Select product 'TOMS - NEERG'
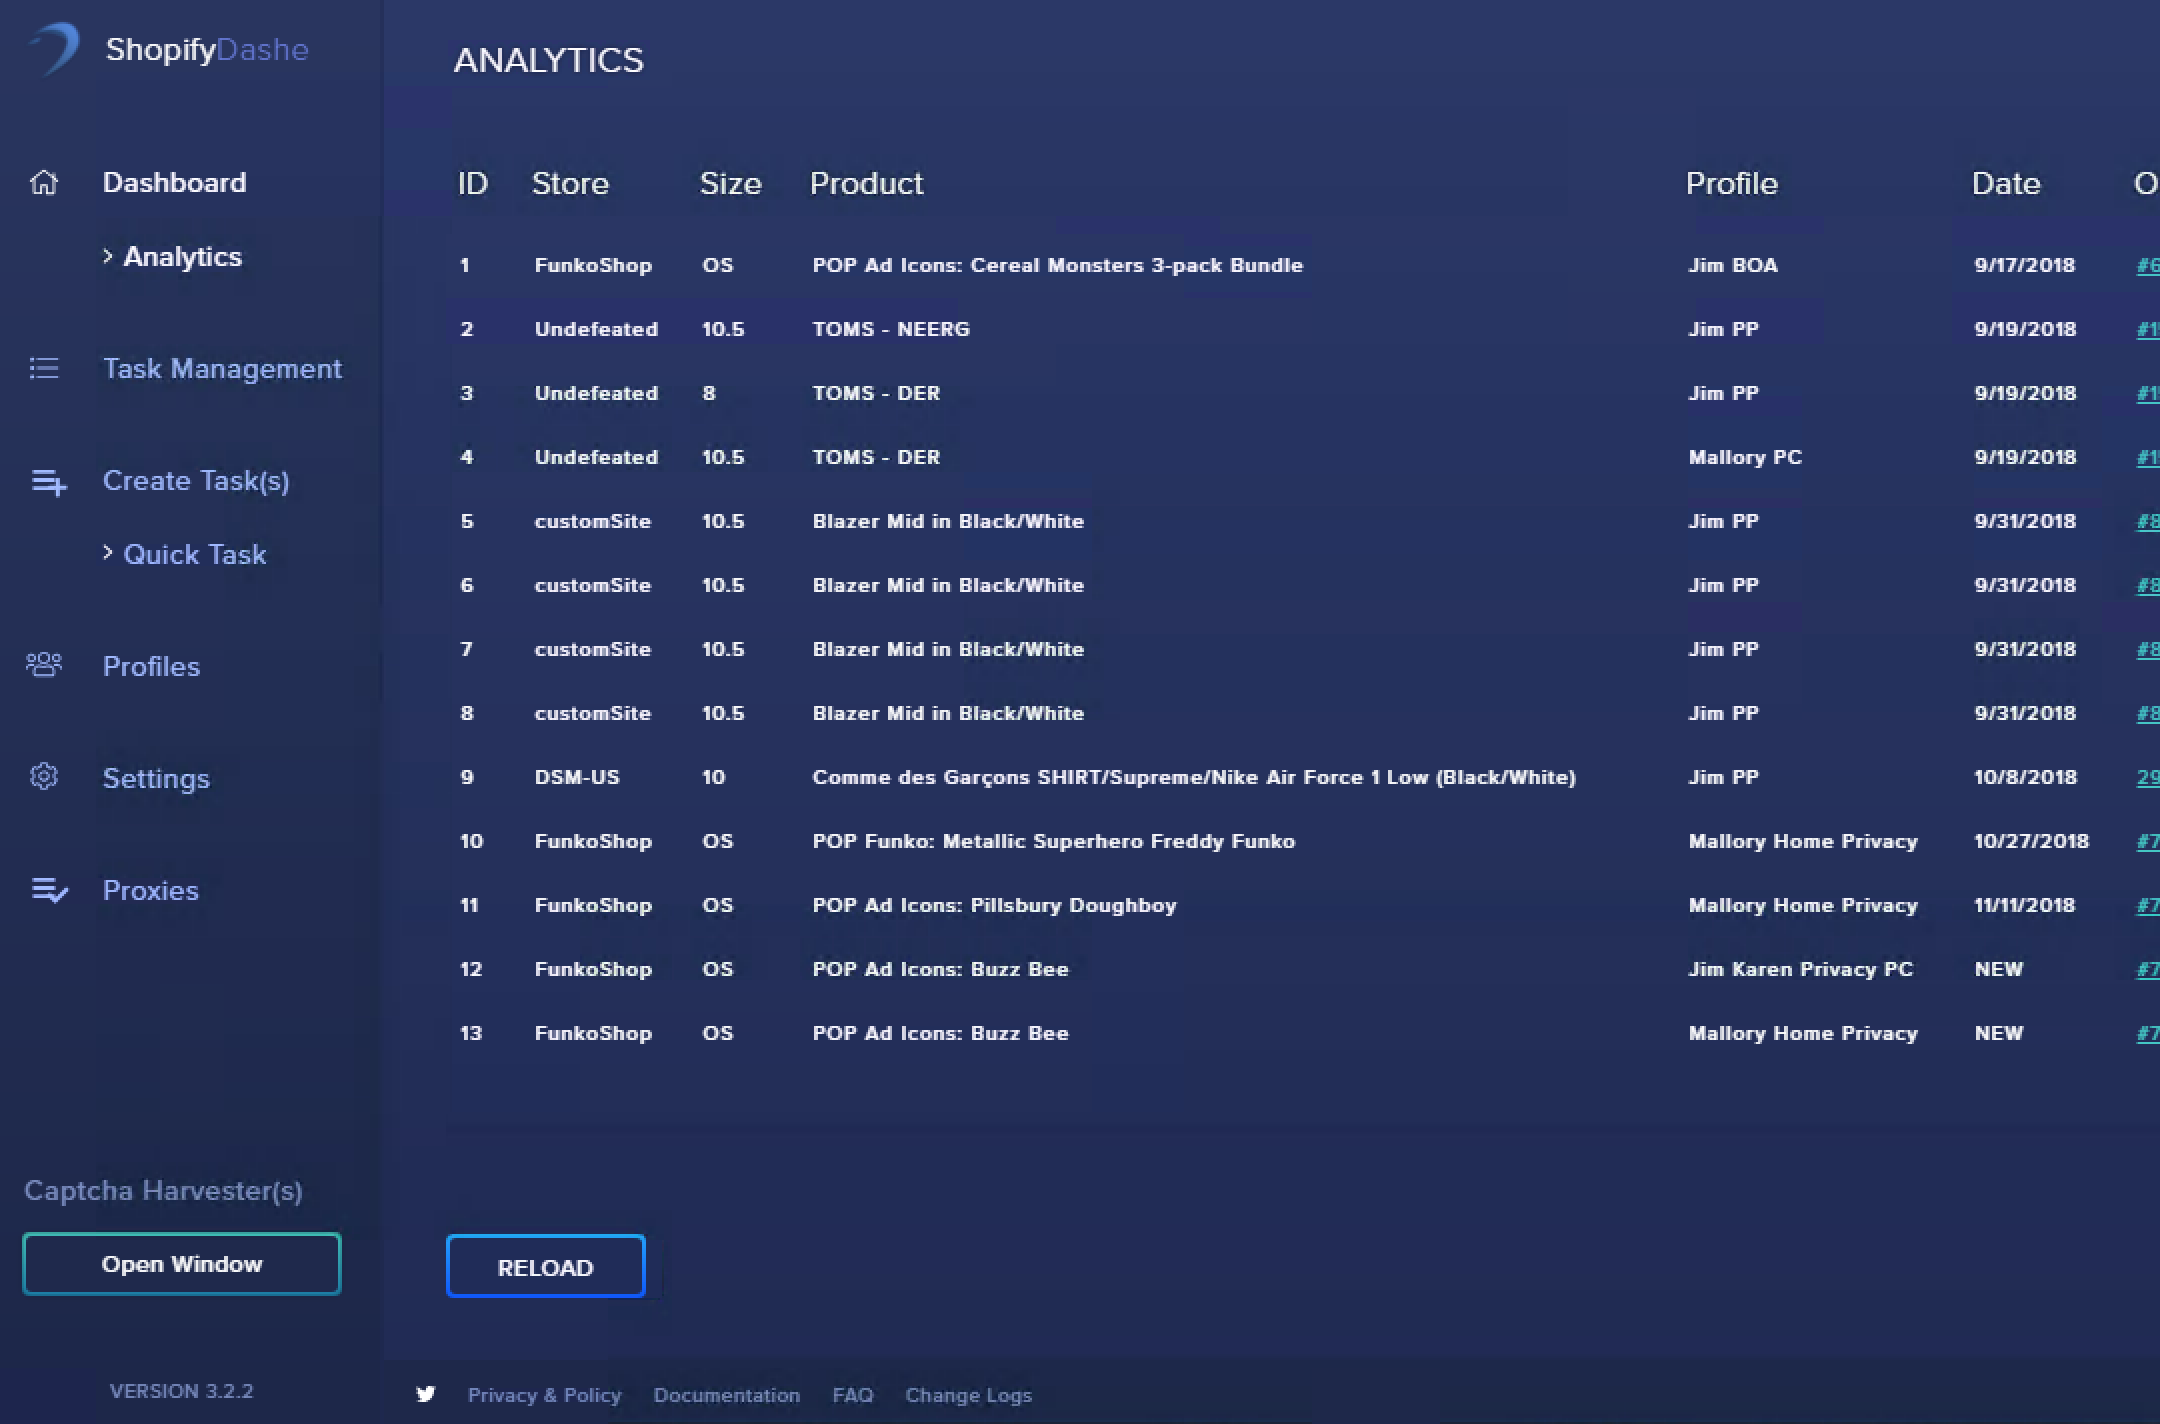Screen dimensions: 2160x1424 coord(891,329)
